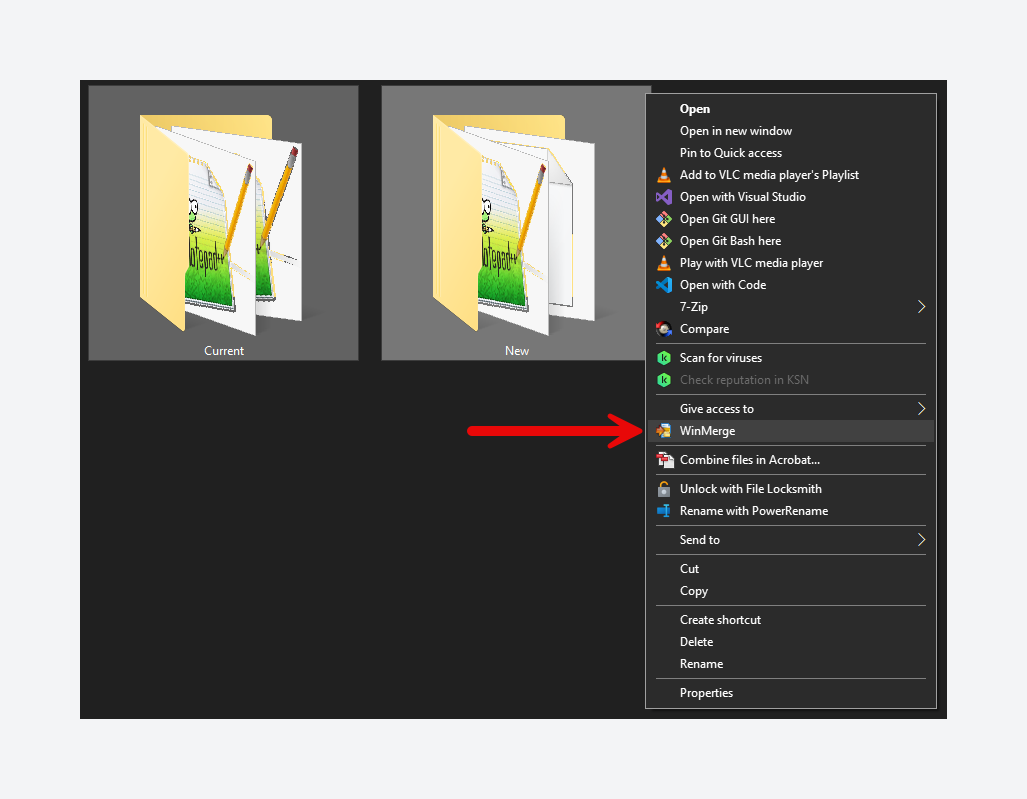Select Open with Code entry

791,285
